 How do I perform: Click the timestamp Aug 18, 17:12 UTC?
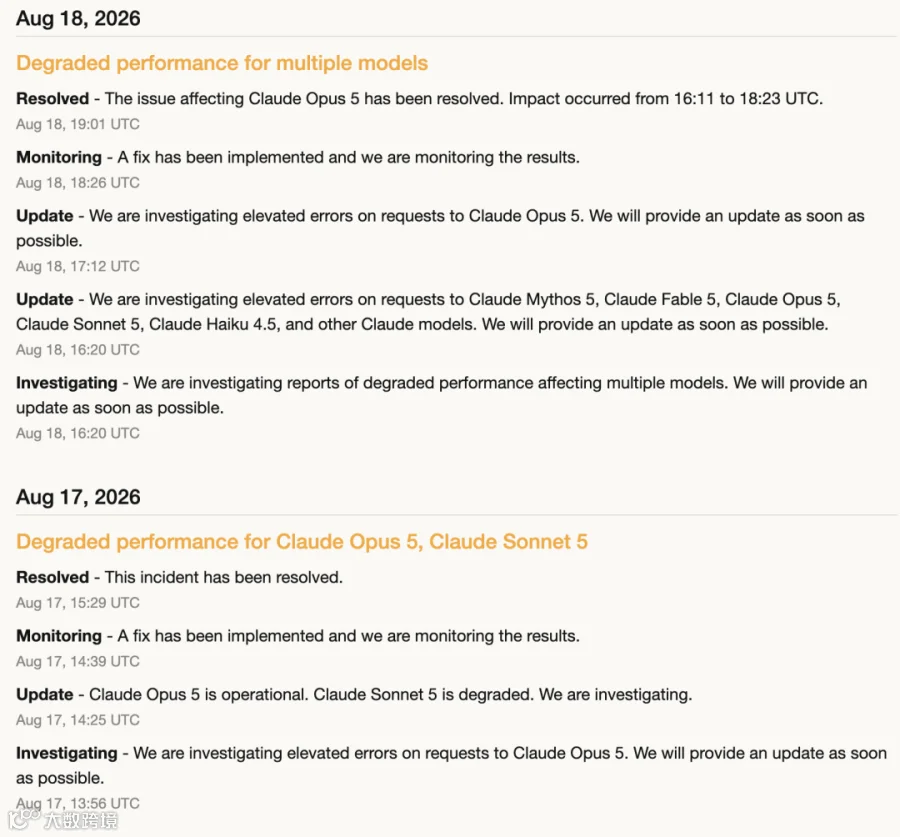[78, 266]
